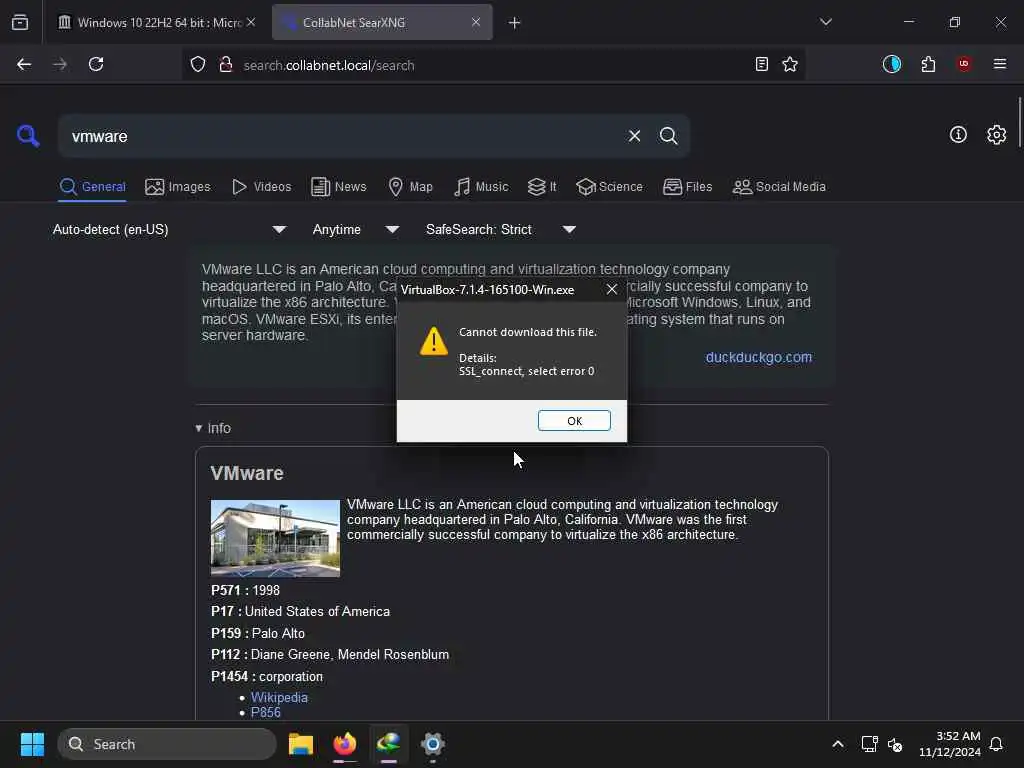1024x768 pixels.
Task: Click the taskbar Search box
Action: click(167, 744)
